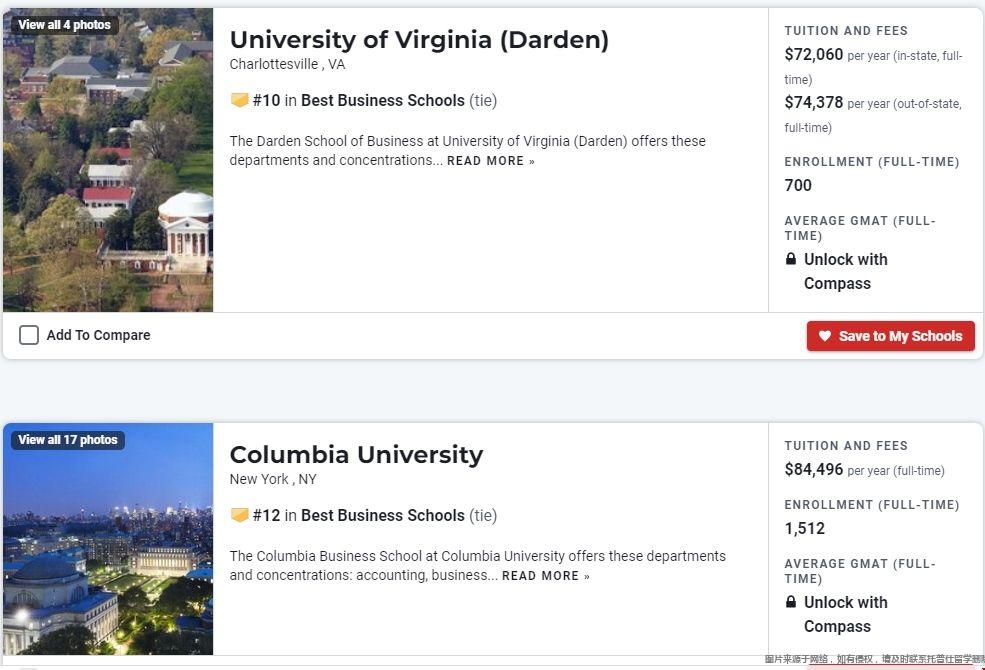
Task: Click Best Business Schools link under Darden
Action: click(x=383, y=100)
